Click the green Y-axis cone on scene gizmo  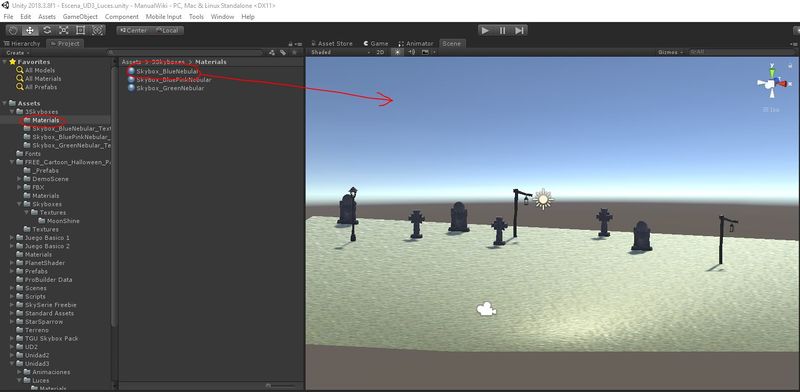click(772, 72)
